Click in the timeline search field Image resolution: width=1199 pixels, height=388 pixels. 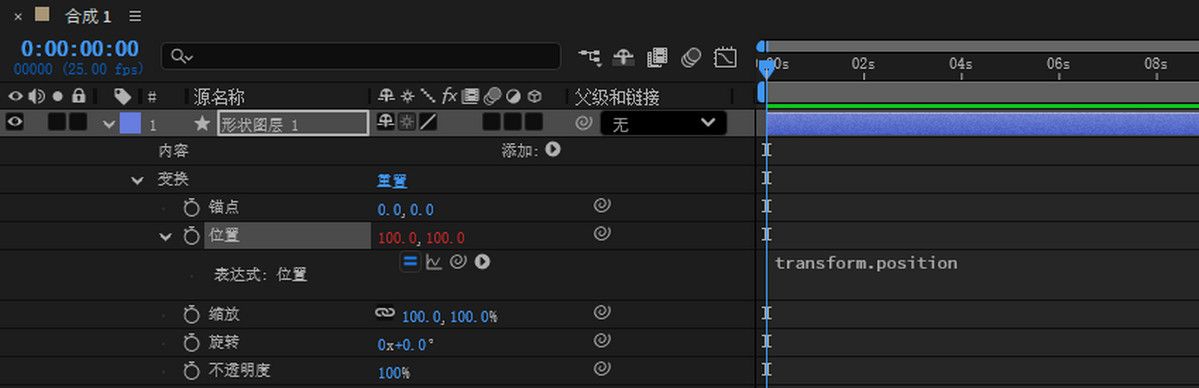pyautogui.click(x=361, y=56)
